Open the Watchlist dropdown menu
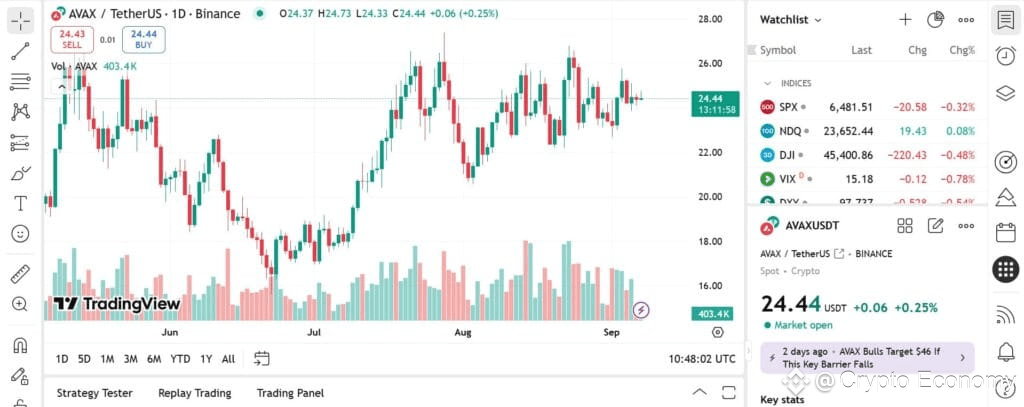This screenshot has width=1024, height=407. click(790, 20)
